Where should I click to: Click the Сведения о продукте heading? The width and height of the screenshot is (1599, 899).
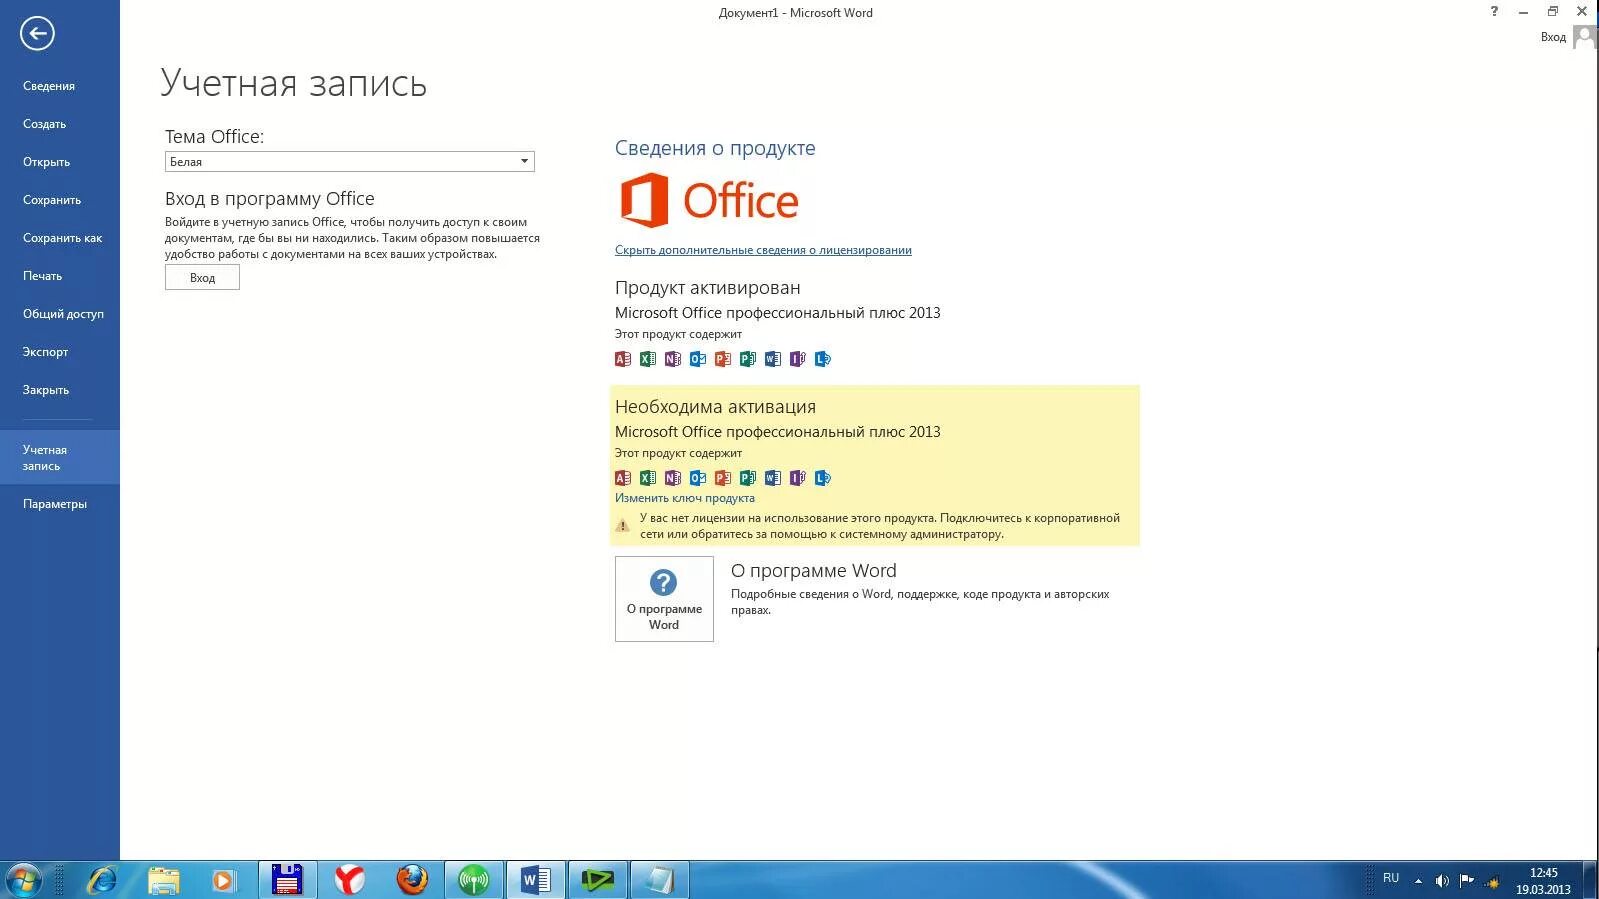pyautogui.click(x=715, y=148)
